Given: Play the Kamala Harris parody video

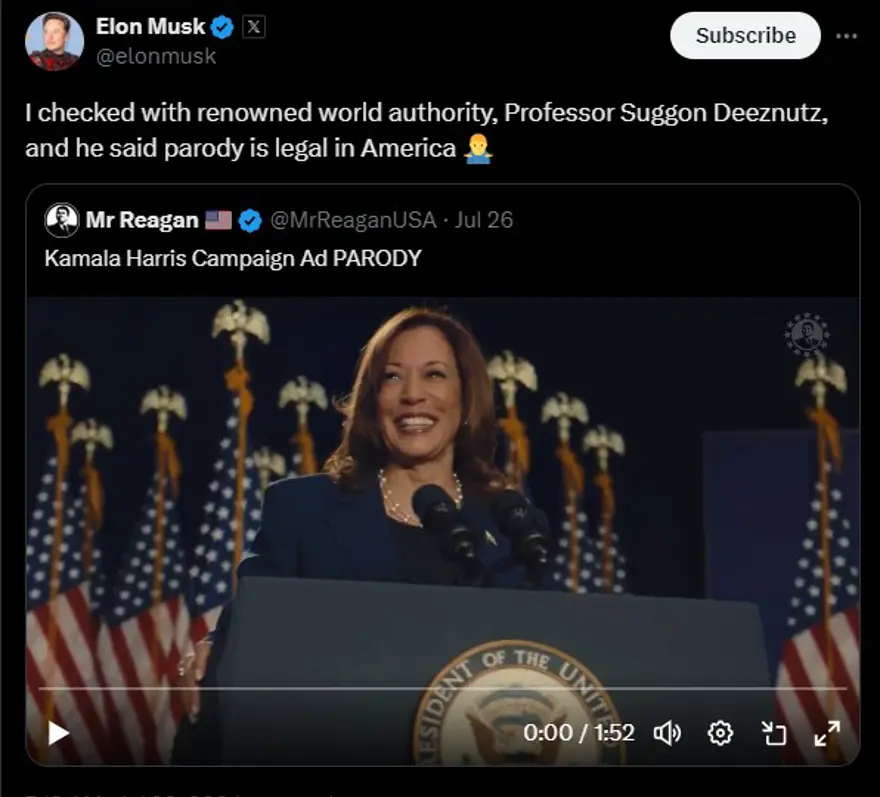Looking at the screenshot, I should (x=59, y=733).
